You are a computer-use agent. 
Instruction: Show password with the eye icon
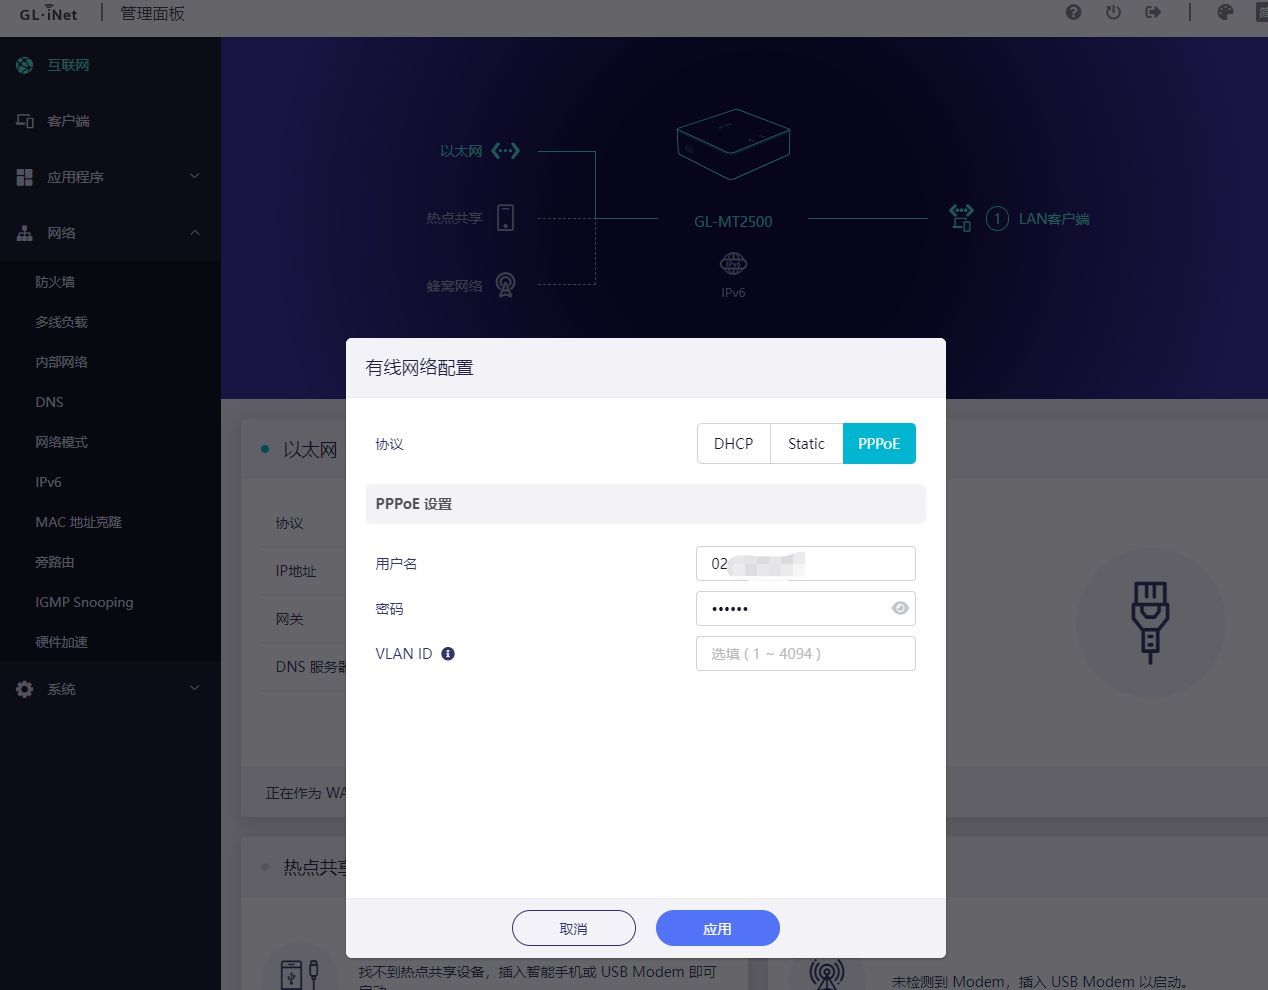pos(900,608)
